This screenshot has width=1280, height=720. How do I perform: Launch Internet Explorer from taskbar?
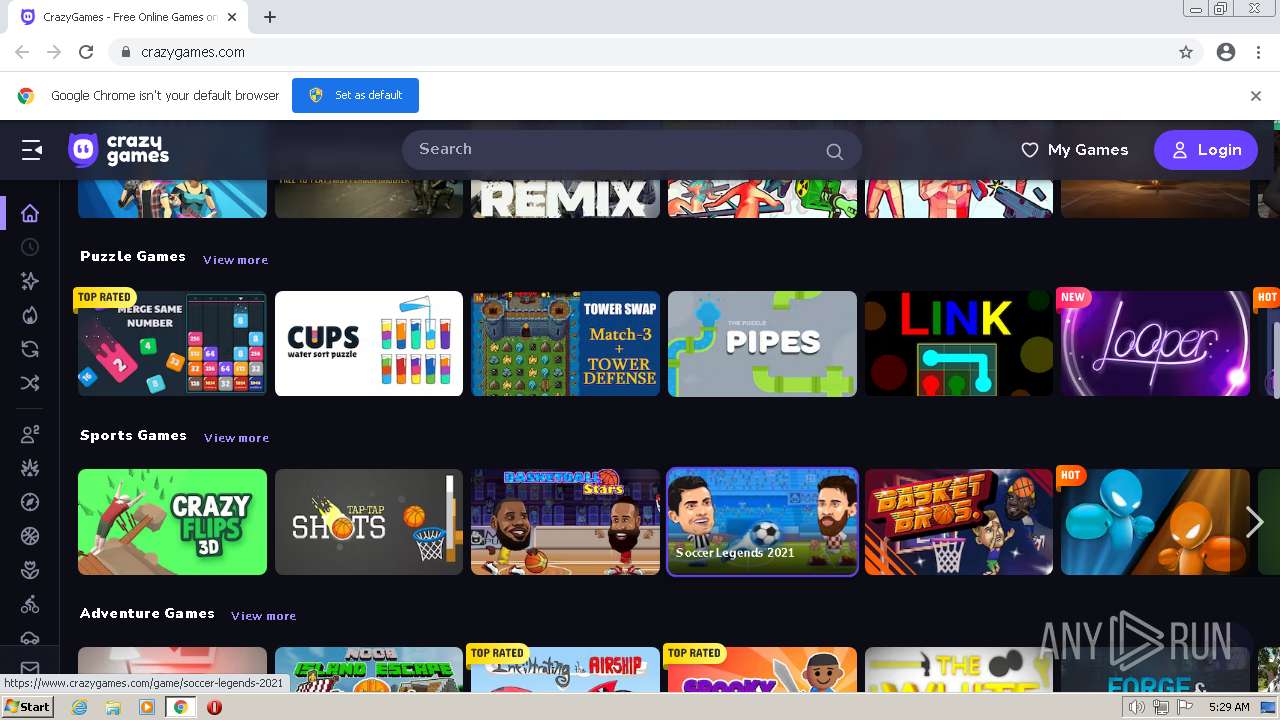point(80,707)
